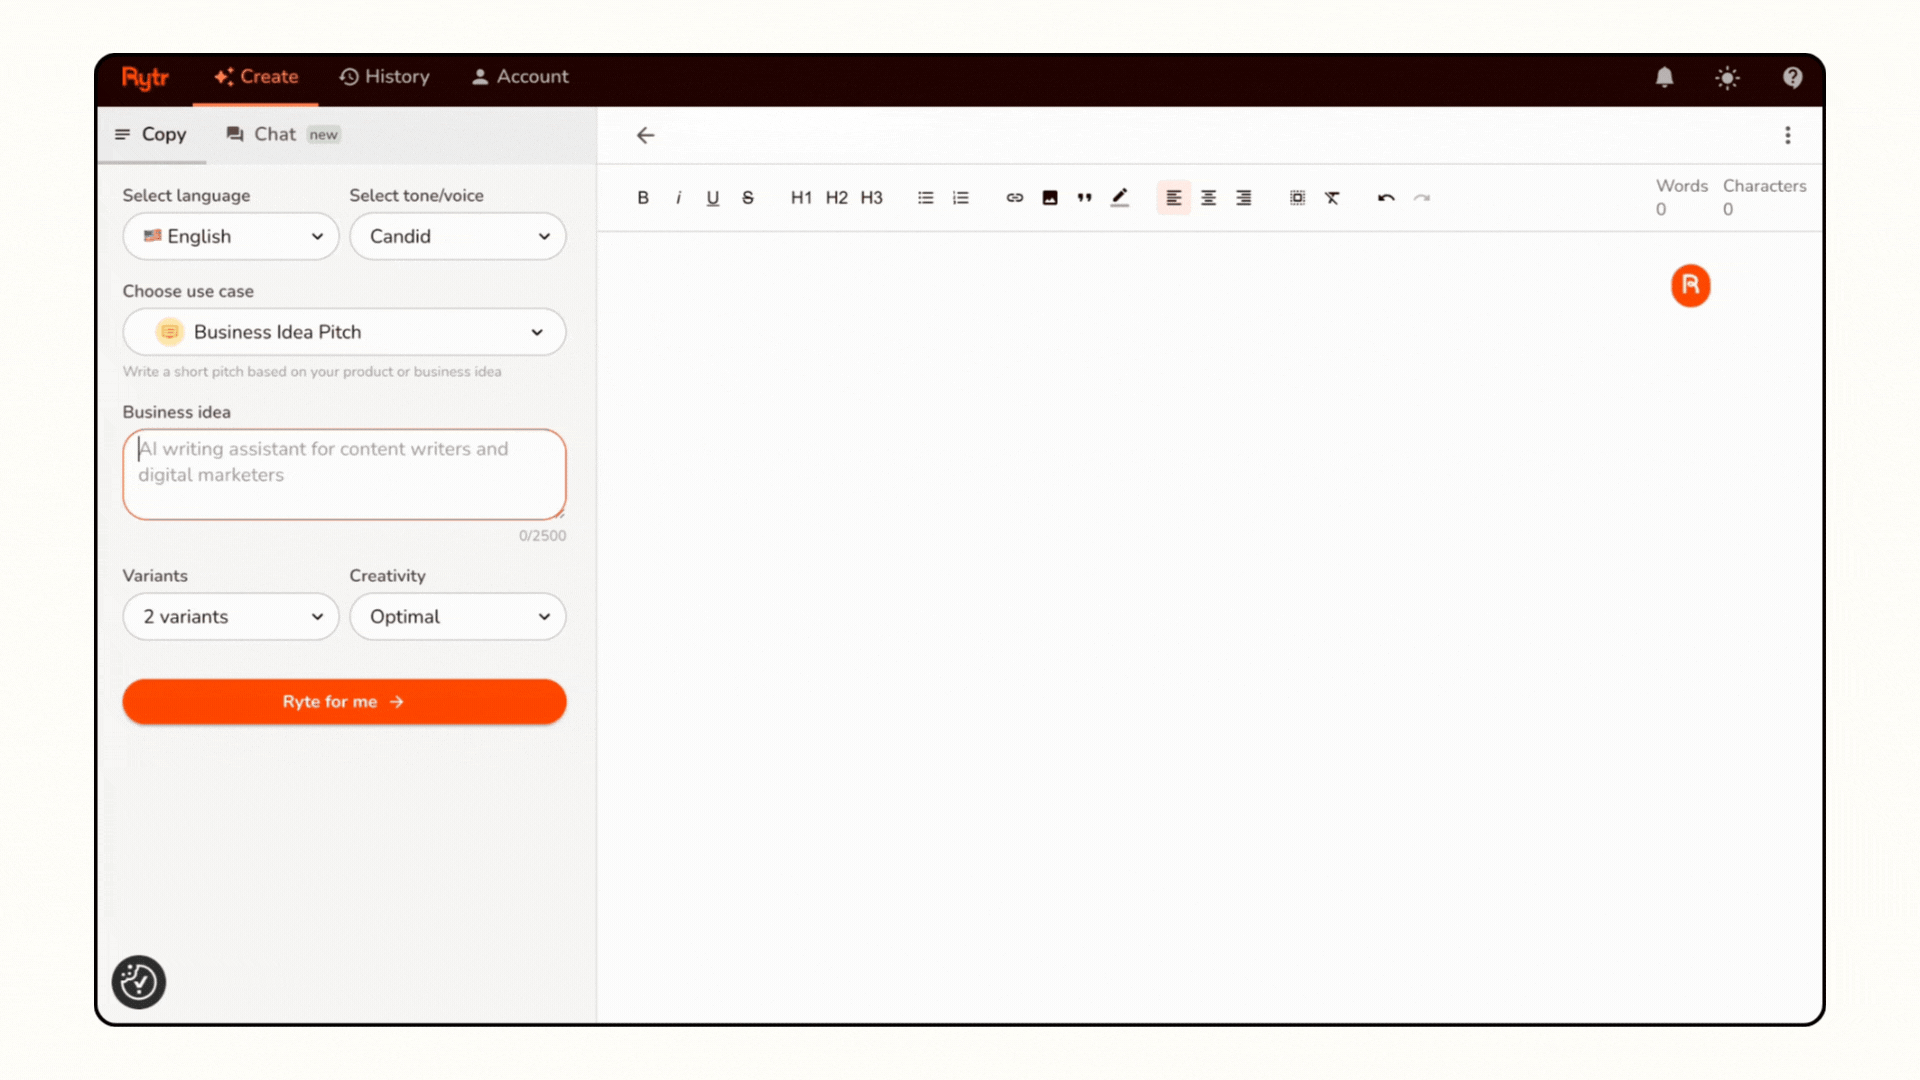Open help using the question mark icon
The width and height of the screenshot is (1920, 1080).
click(x=1792, y=77)
